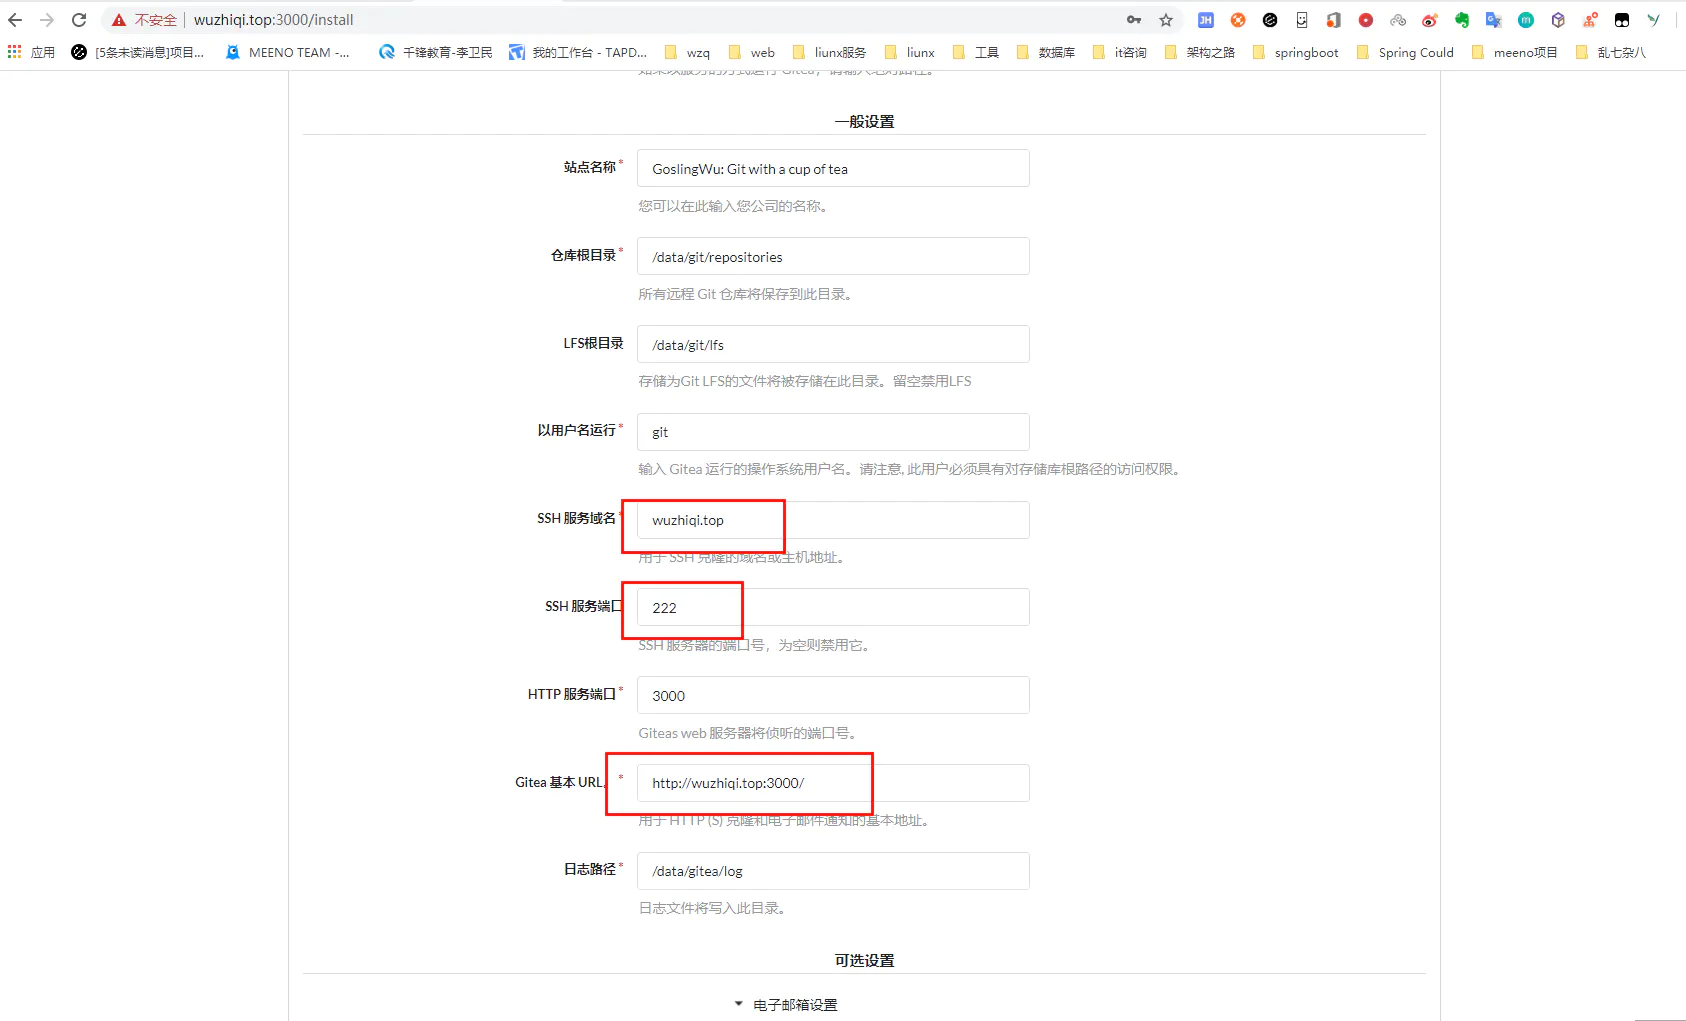Open the Office-style extension icon
This screenshot has width=1686, height=1021.
[x=1334, y=20]
